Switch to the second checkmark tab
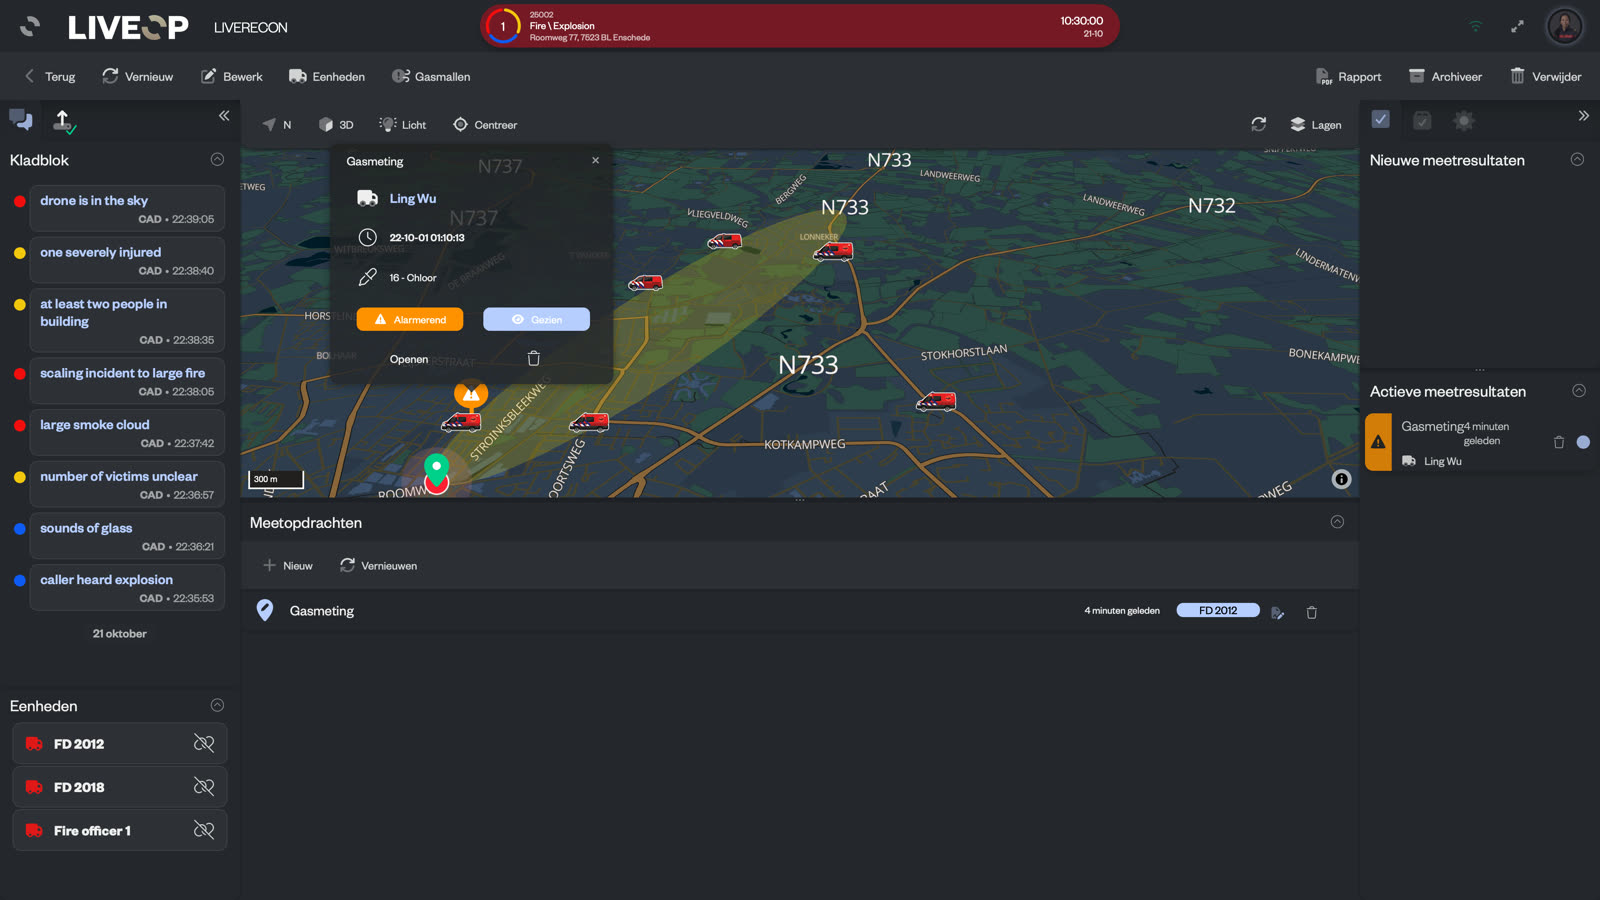This screenshot has height=900, width=1600. 1422,120
